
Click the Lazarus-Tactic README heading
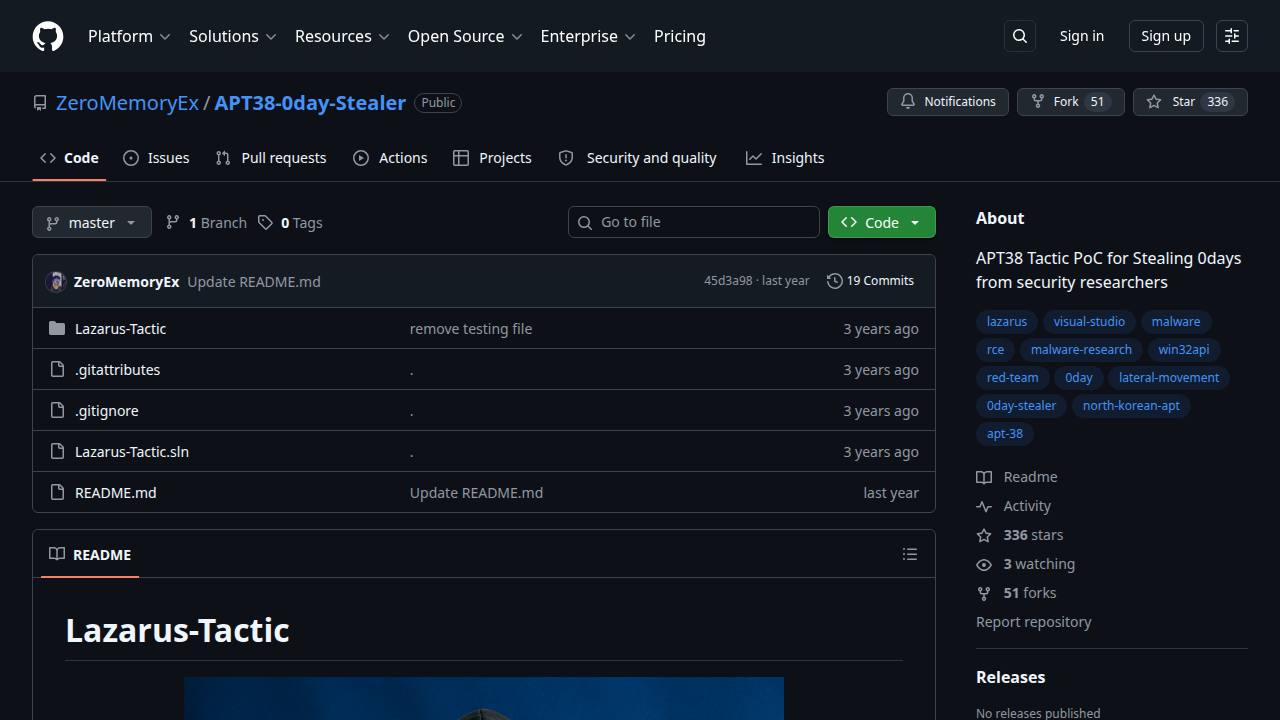point(178,630)
